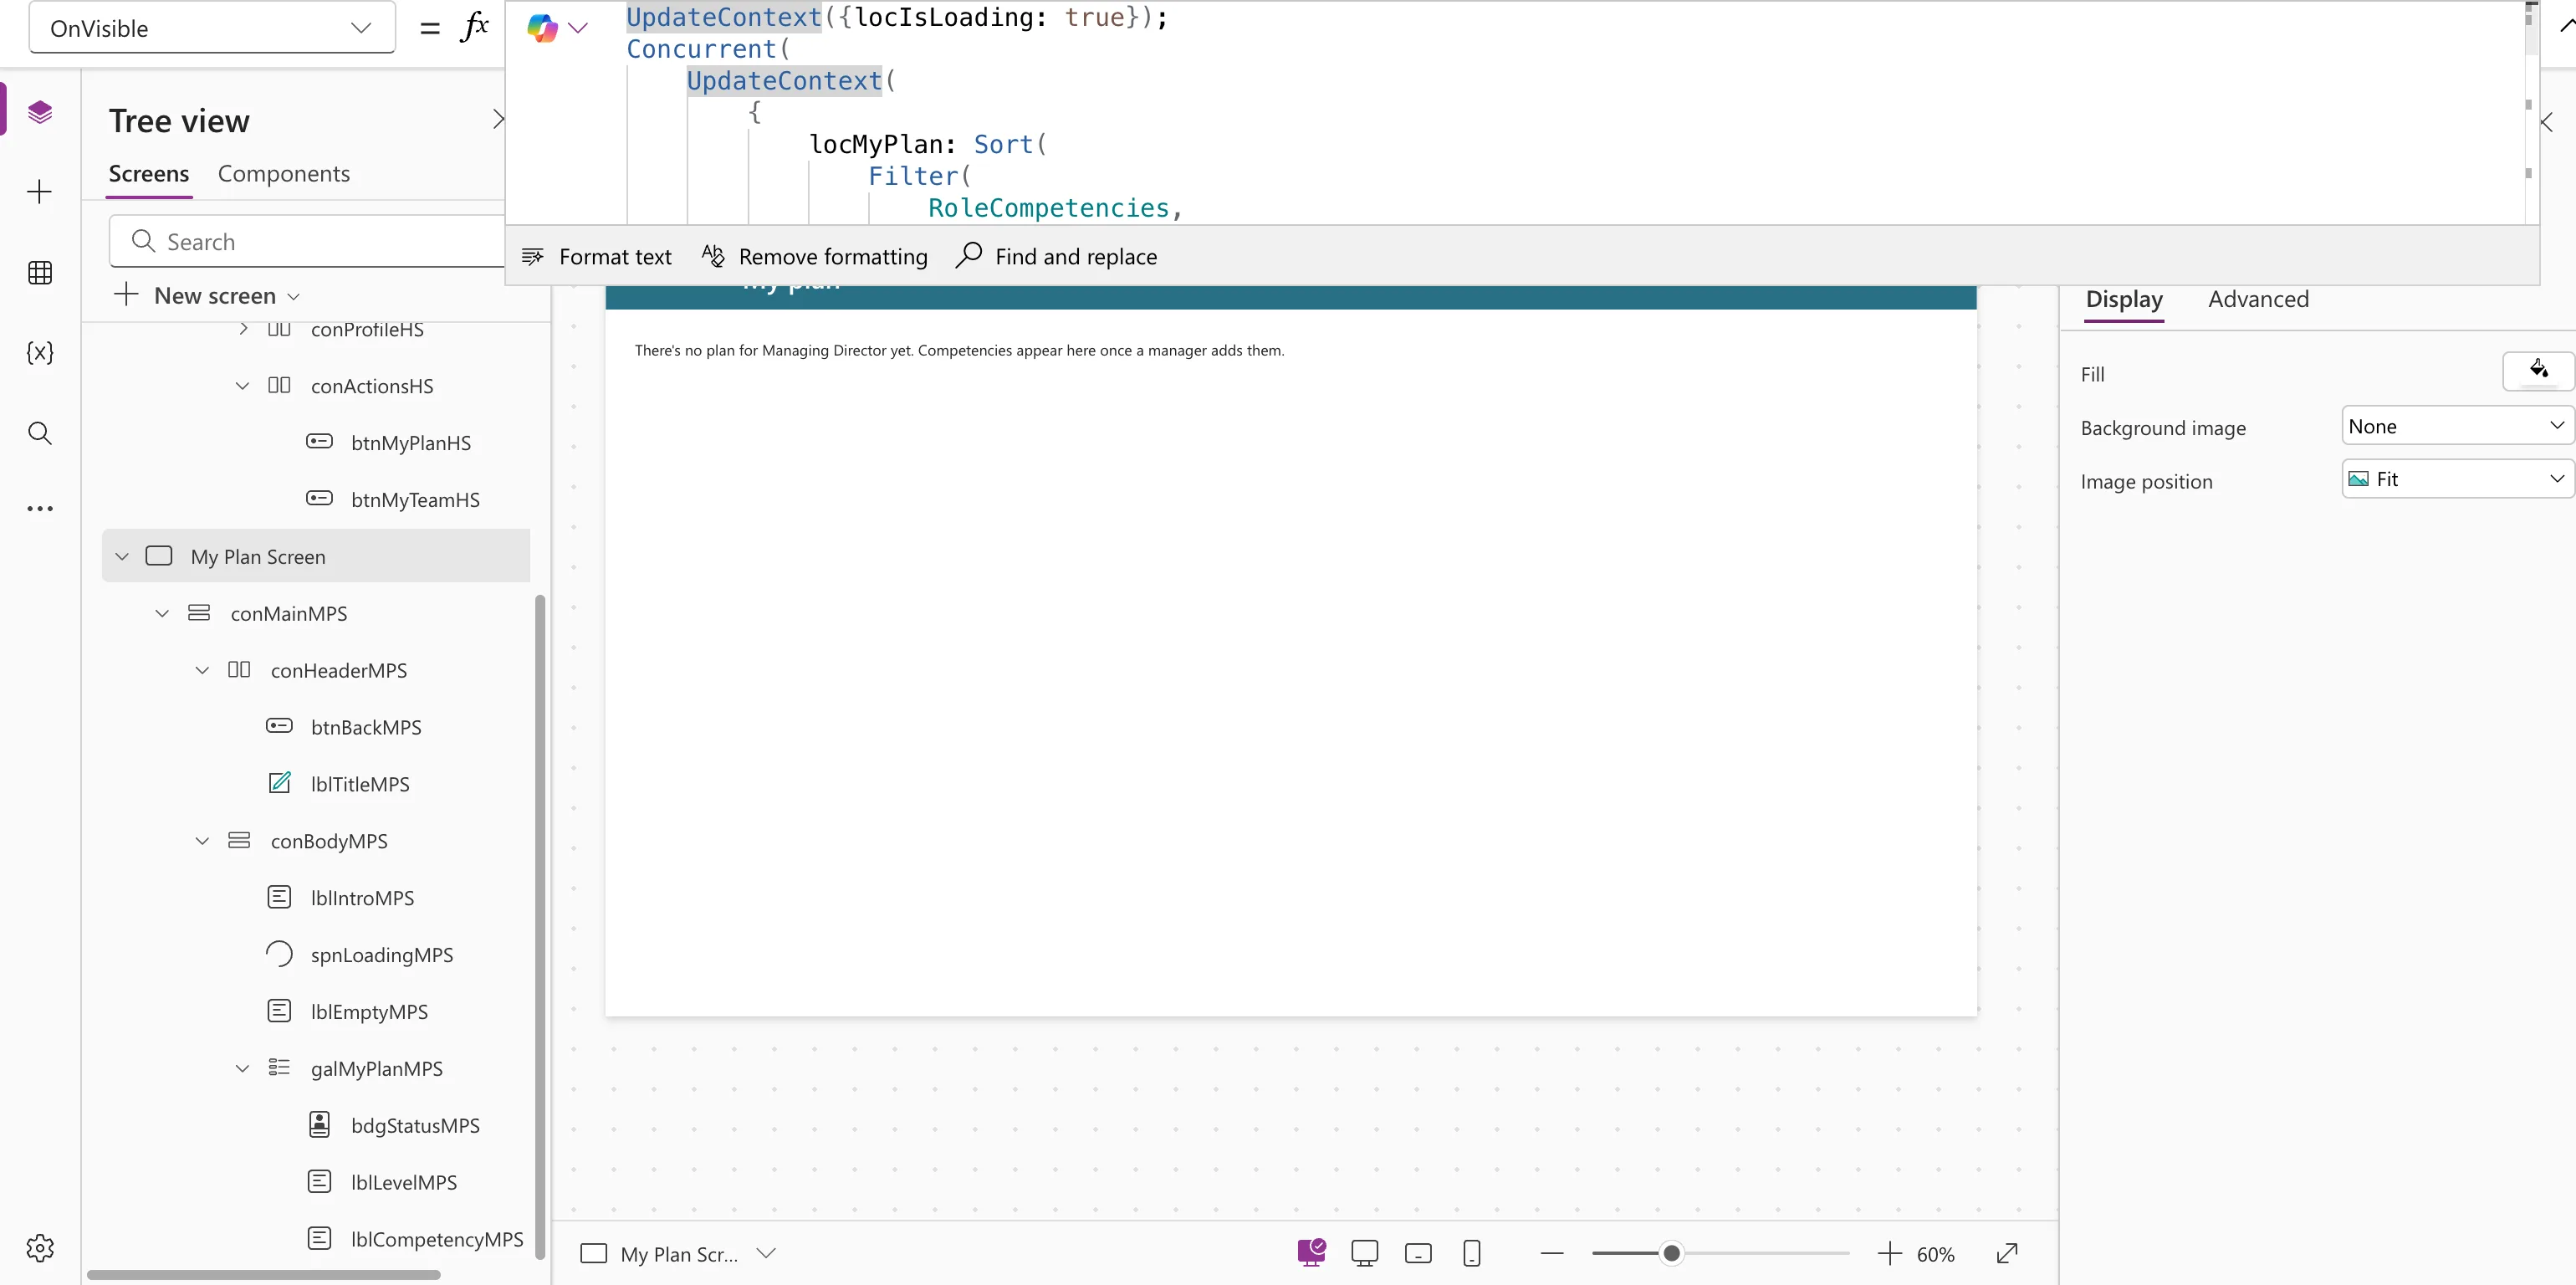2576x1285 pixels.
Task: Open the Settings gear icon
Action: point(40,1247)
